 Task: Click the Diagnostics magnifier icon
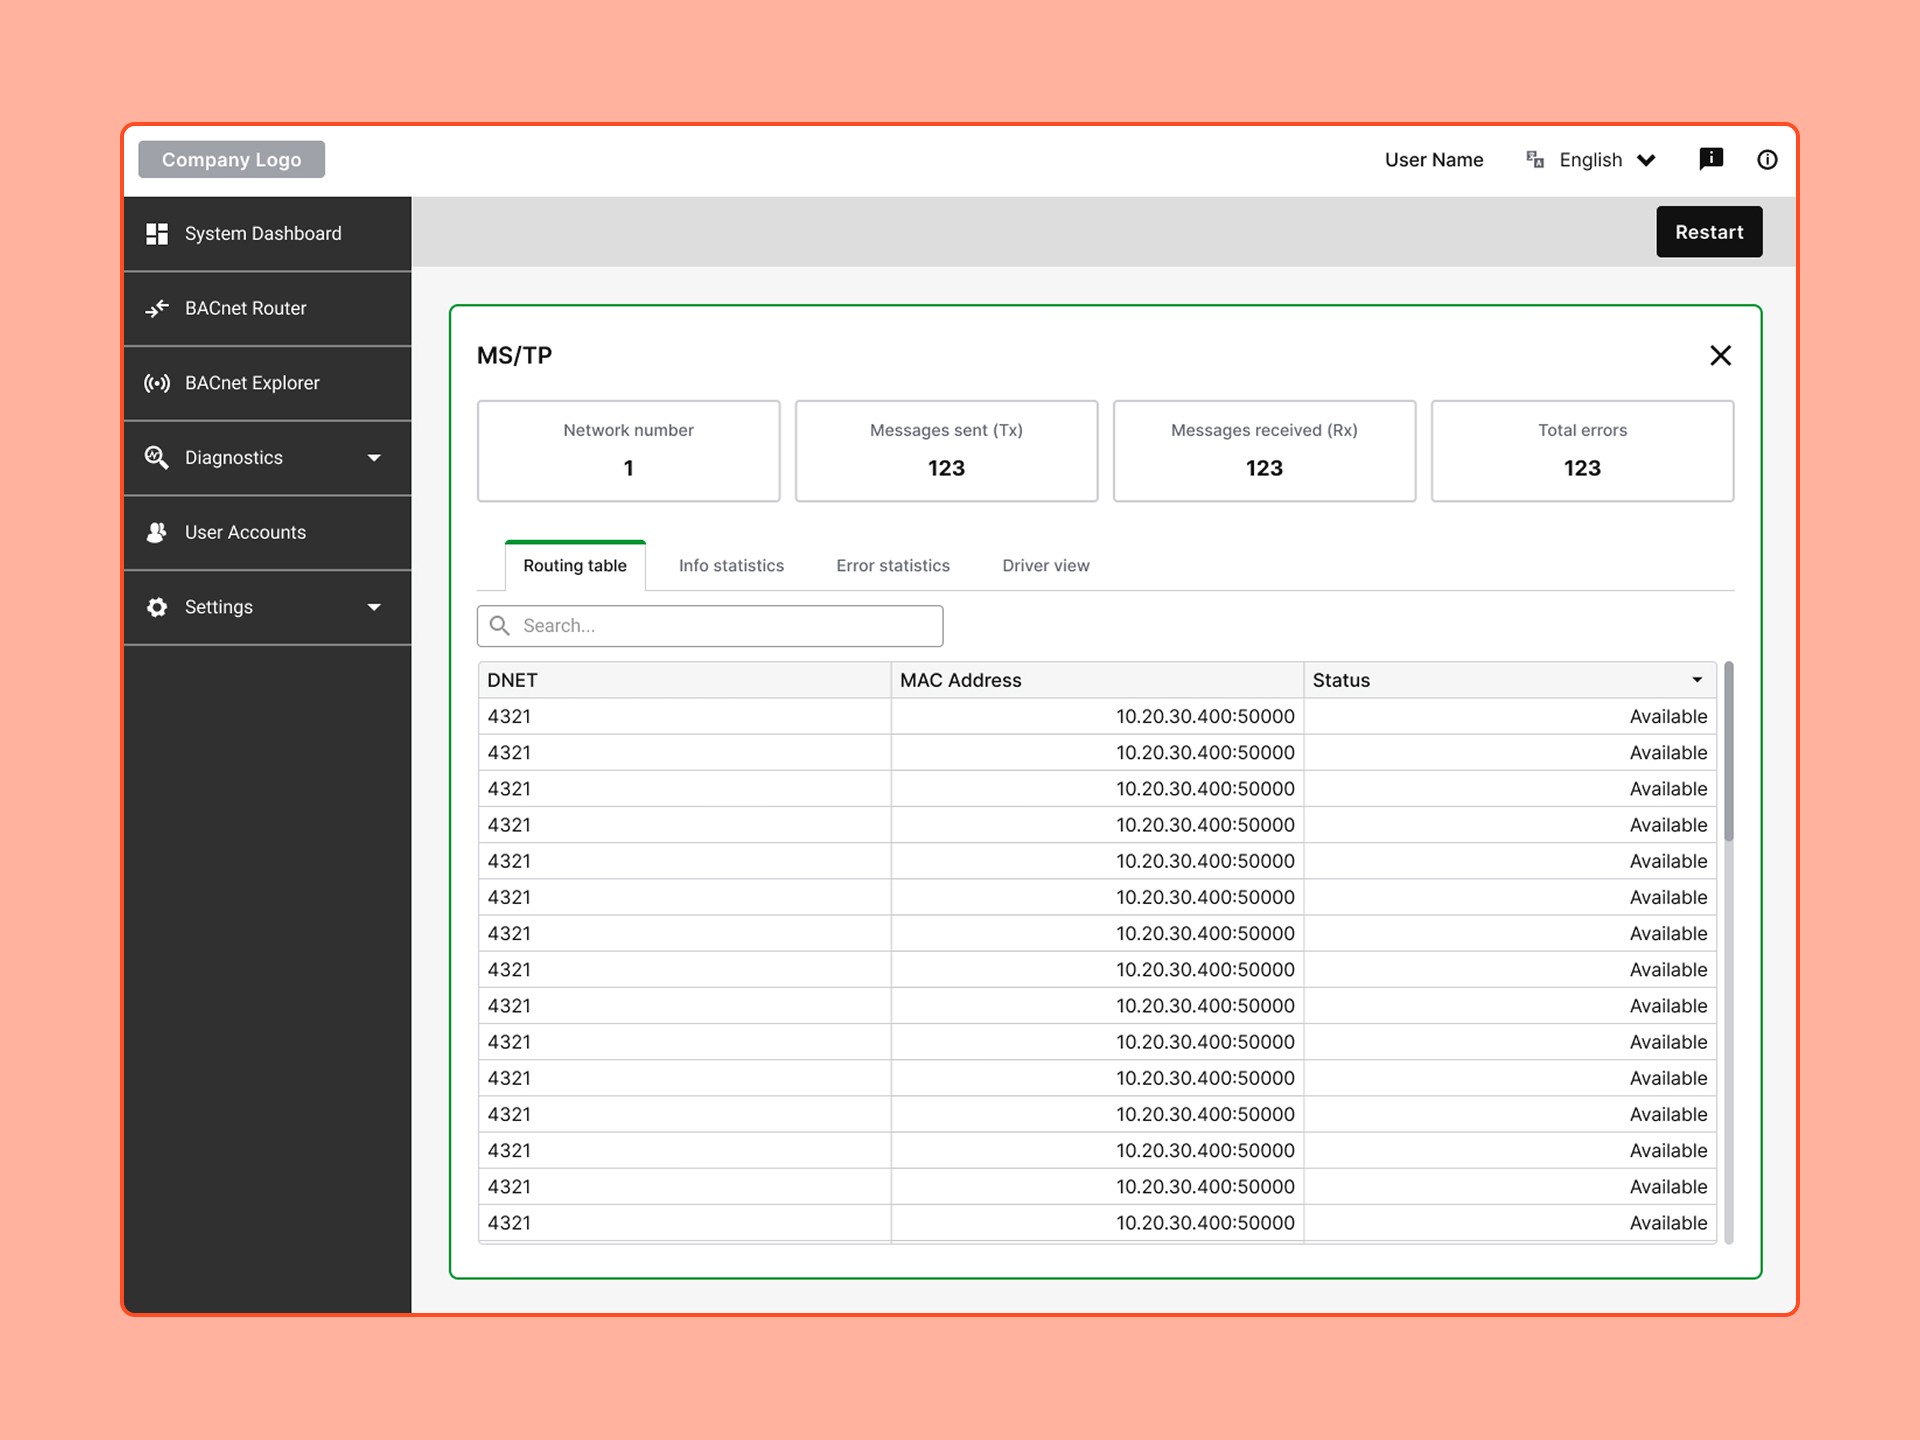point(157,458)
